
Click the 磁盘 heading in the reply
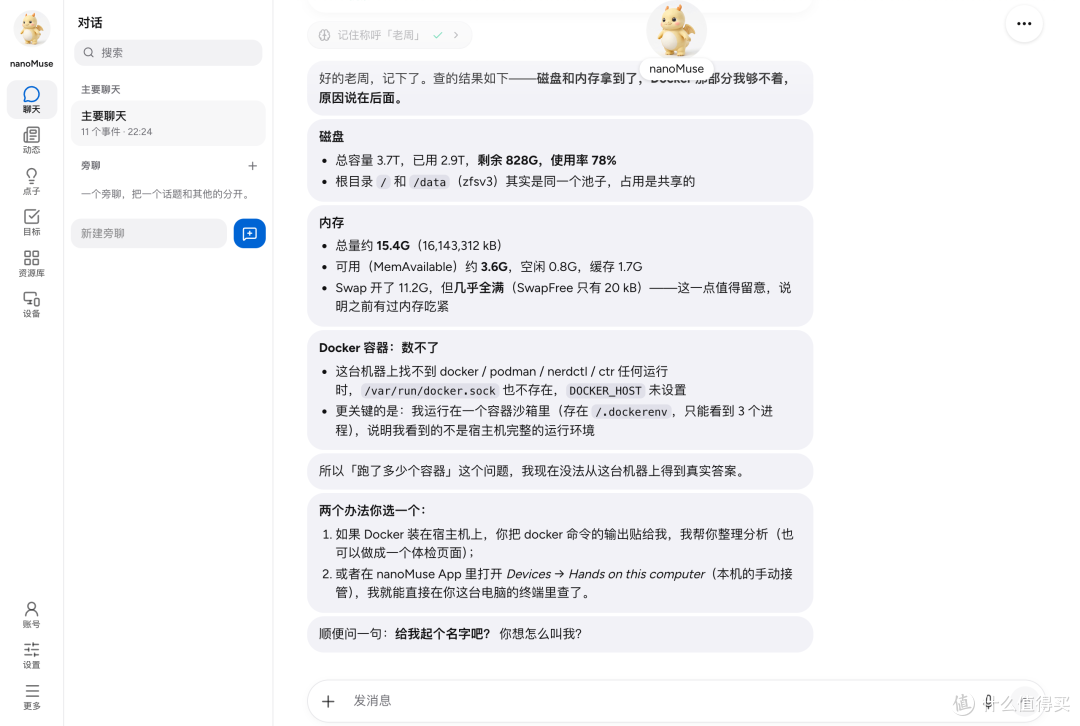pos(331,136)
